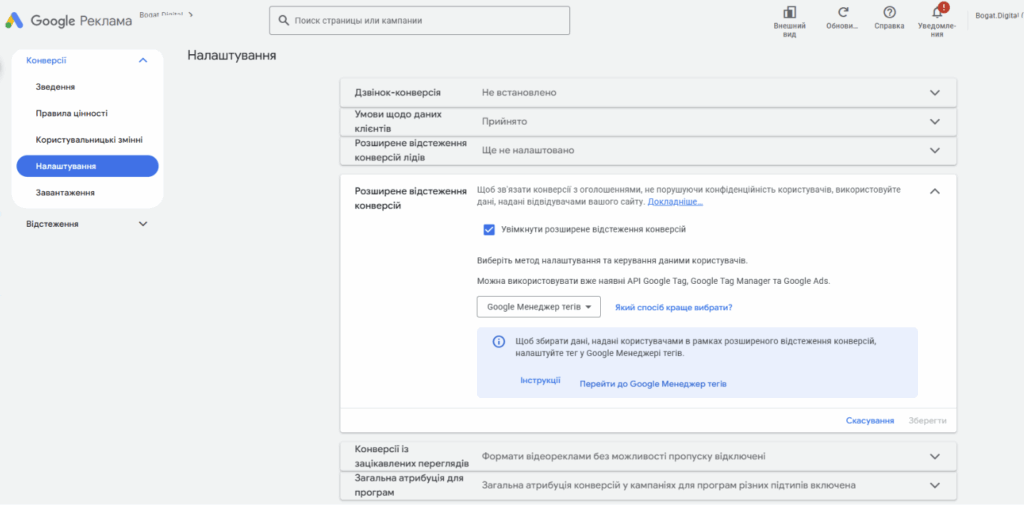Click the Зберегти button

click(x=927, y=421)
